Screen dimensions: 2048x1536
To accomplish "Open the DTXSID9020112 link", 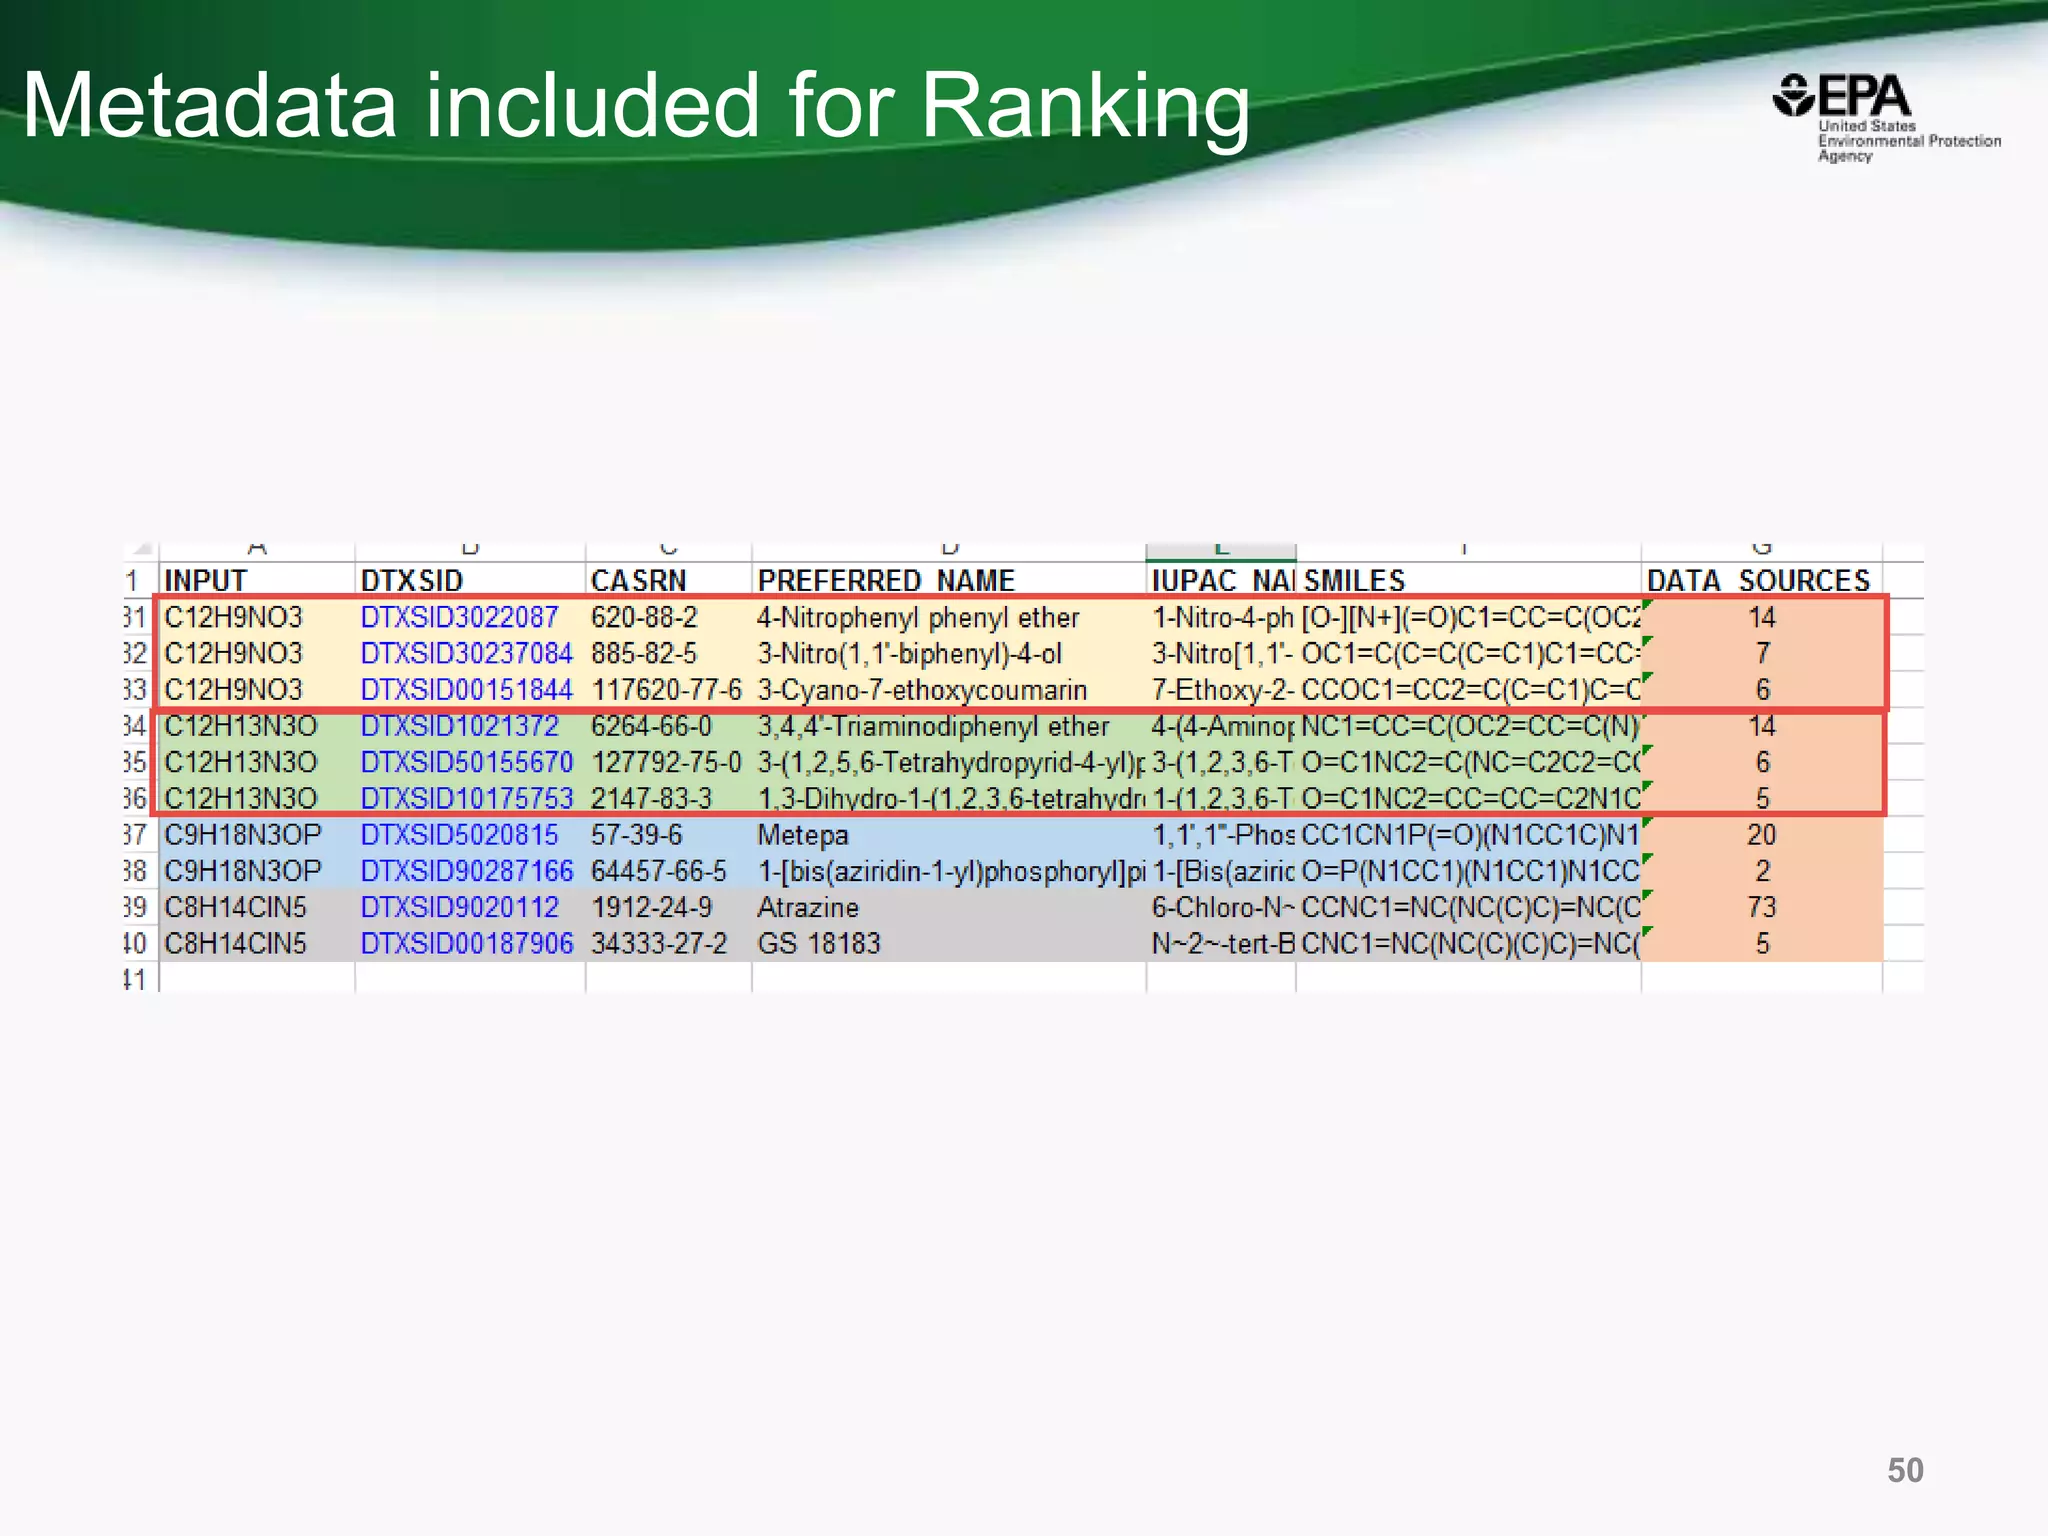I will [x=459, y=907].
